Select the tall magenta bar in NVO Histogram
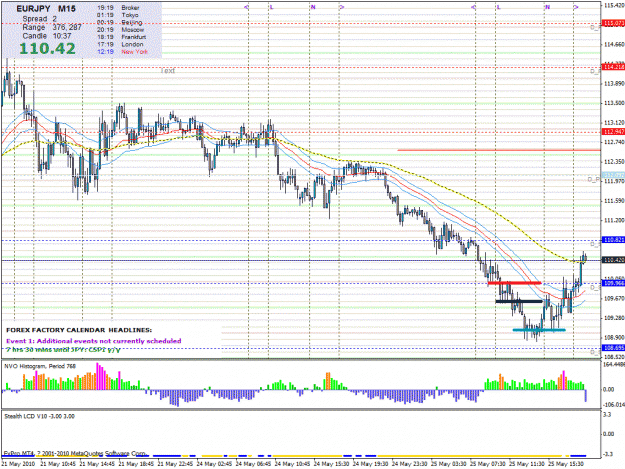The height and width of the screenshot is (469, 625). click(x=98, y=376)
